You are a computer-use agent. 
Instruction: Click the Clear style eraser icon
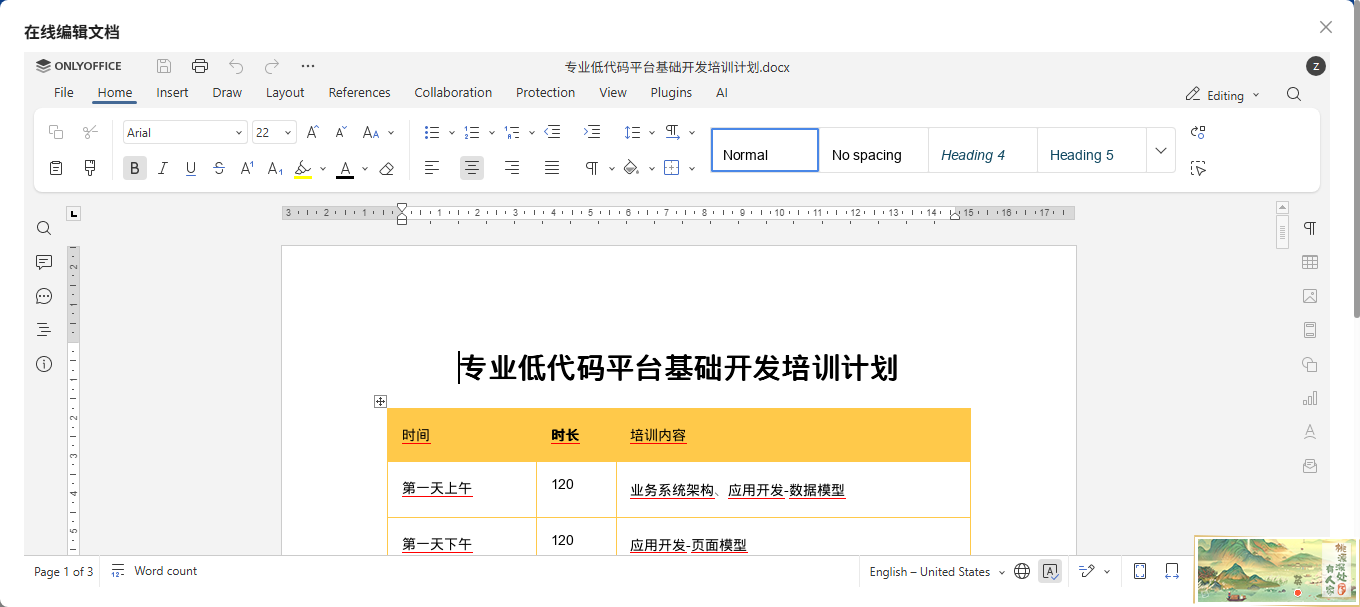[x=387, y=168]
